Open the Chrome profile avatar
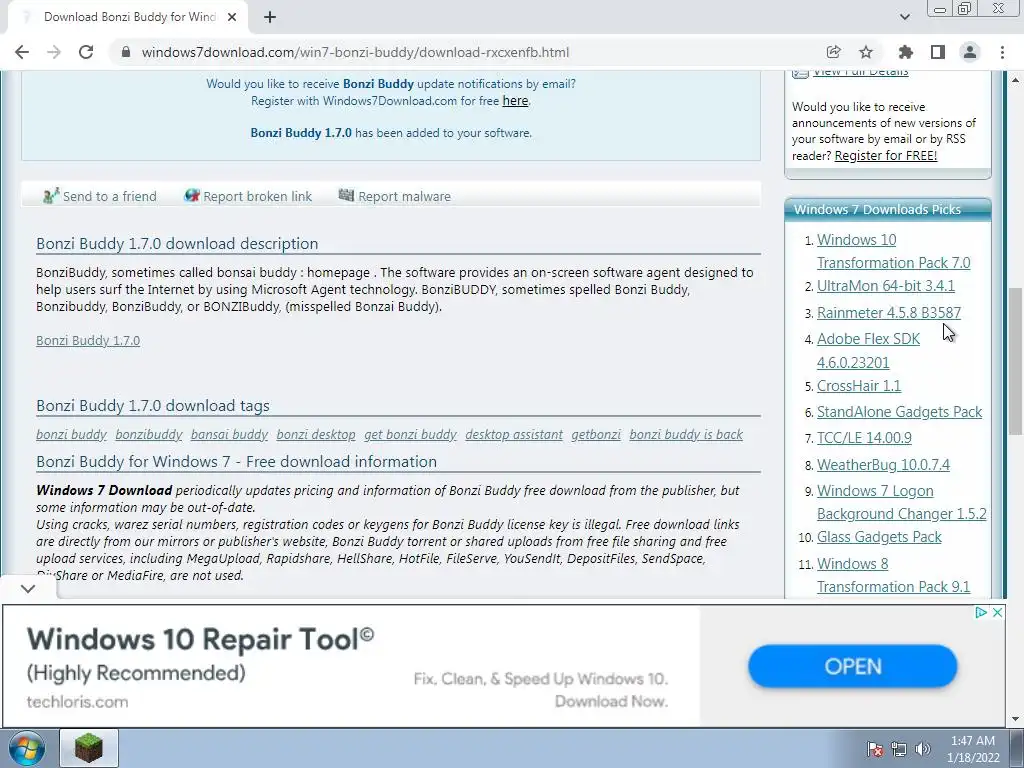The image size is (1024, 768). click(970, 52)
